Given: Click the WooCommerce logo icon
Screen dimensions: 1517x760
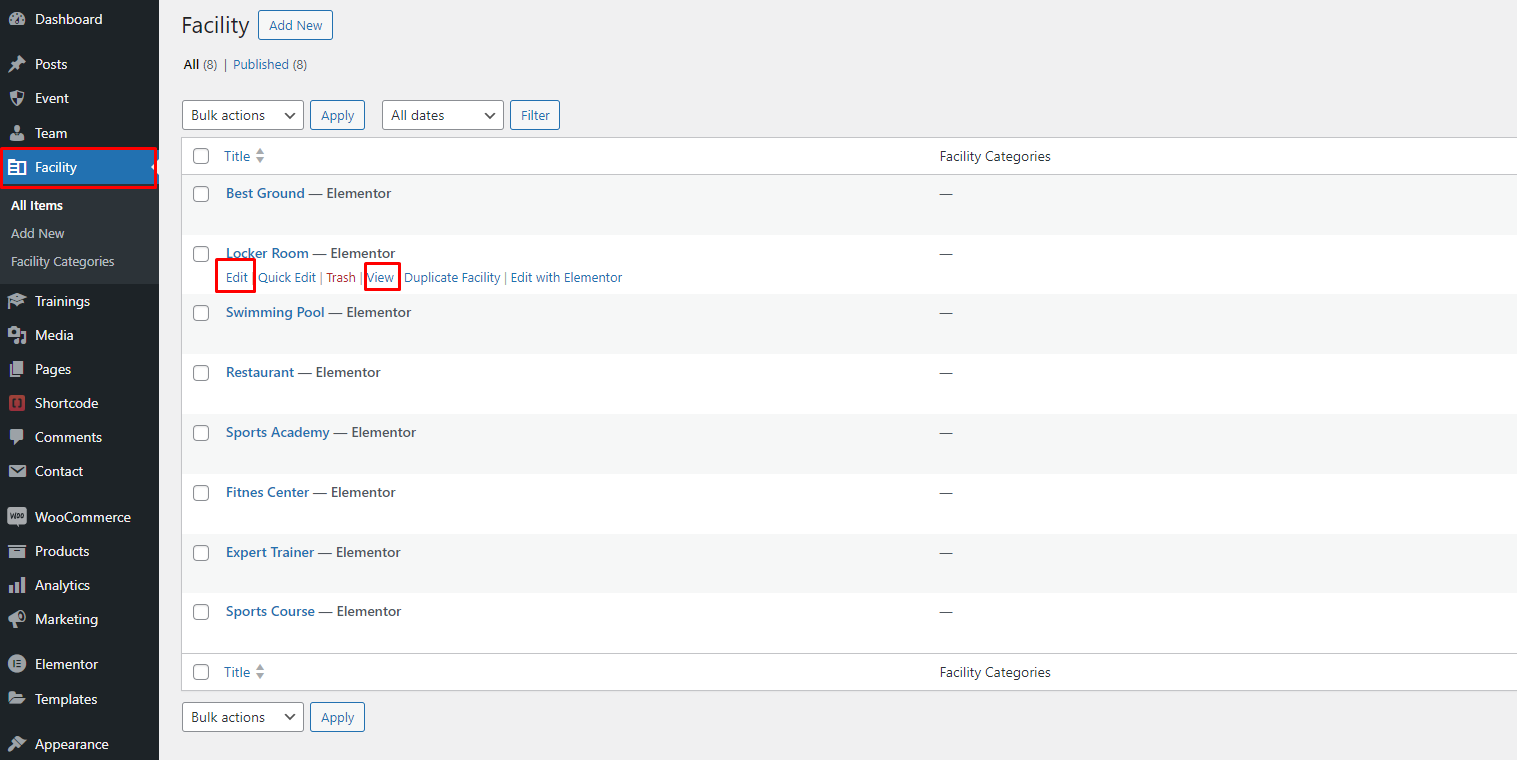Looking at the screenshot, I should tap(17, 517).
